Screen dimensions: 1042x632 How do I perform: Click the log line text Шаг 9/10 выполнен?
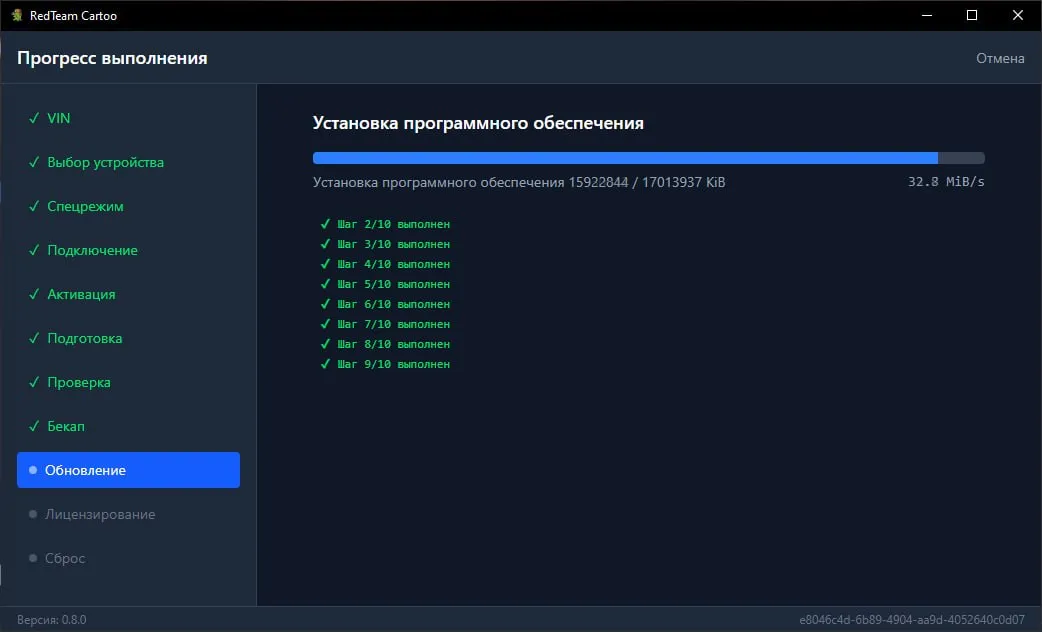click(393, 364)
